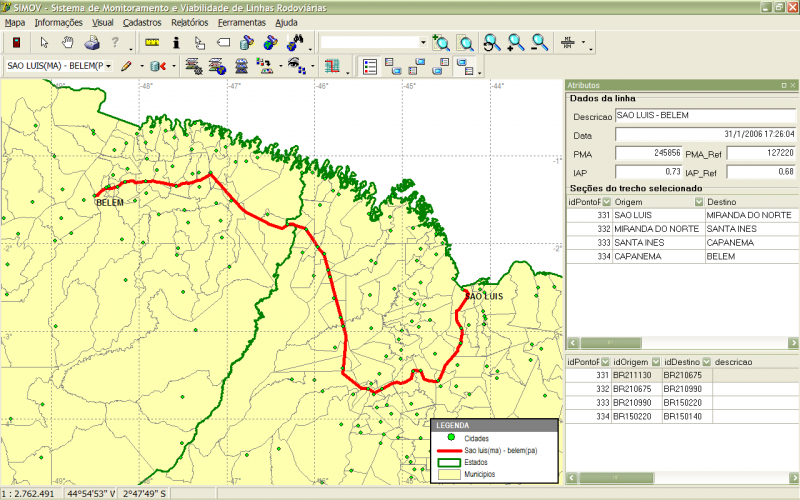Click the Descricao text field
Screen dimensions: 800x500
(705, 117)
